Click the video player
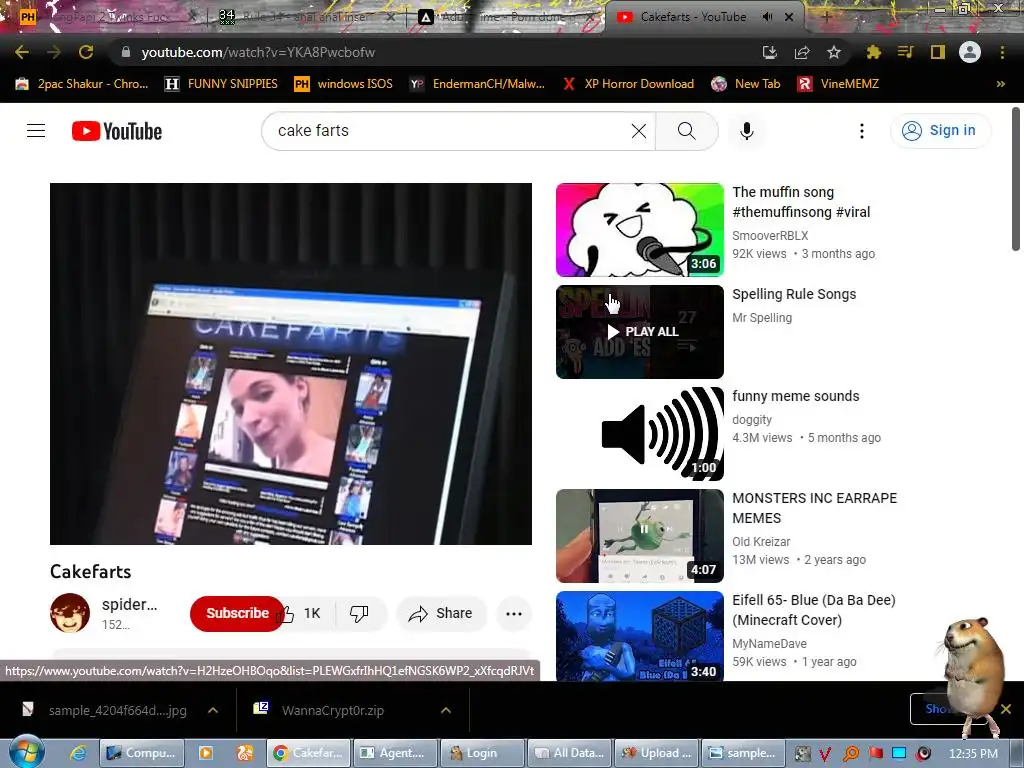 tap(291, 364)
